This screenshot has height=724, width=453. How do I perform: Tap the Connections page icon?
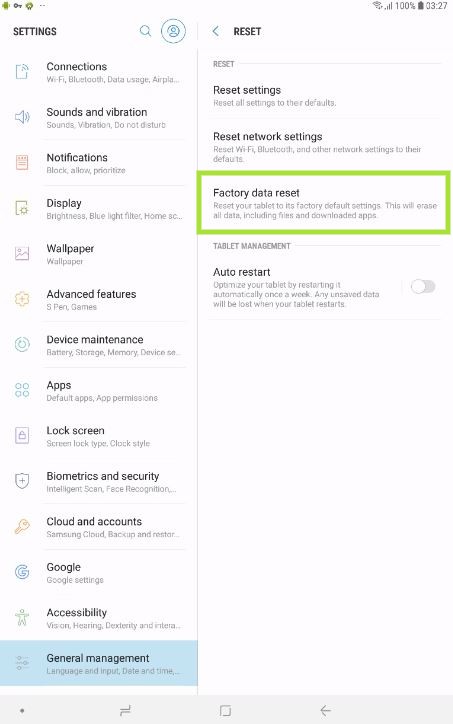[x=22, y=72]
